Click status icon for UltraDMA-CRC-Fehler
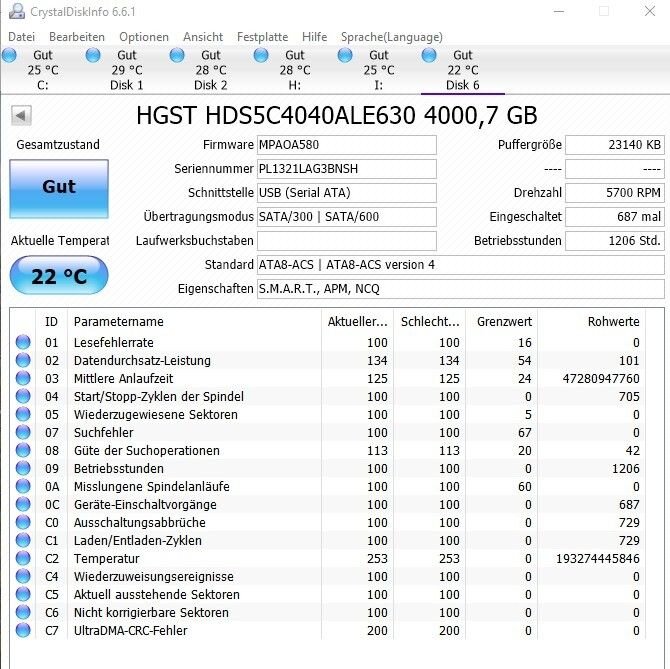The width and height of the screenshot is (670, 669). point(23,630)
